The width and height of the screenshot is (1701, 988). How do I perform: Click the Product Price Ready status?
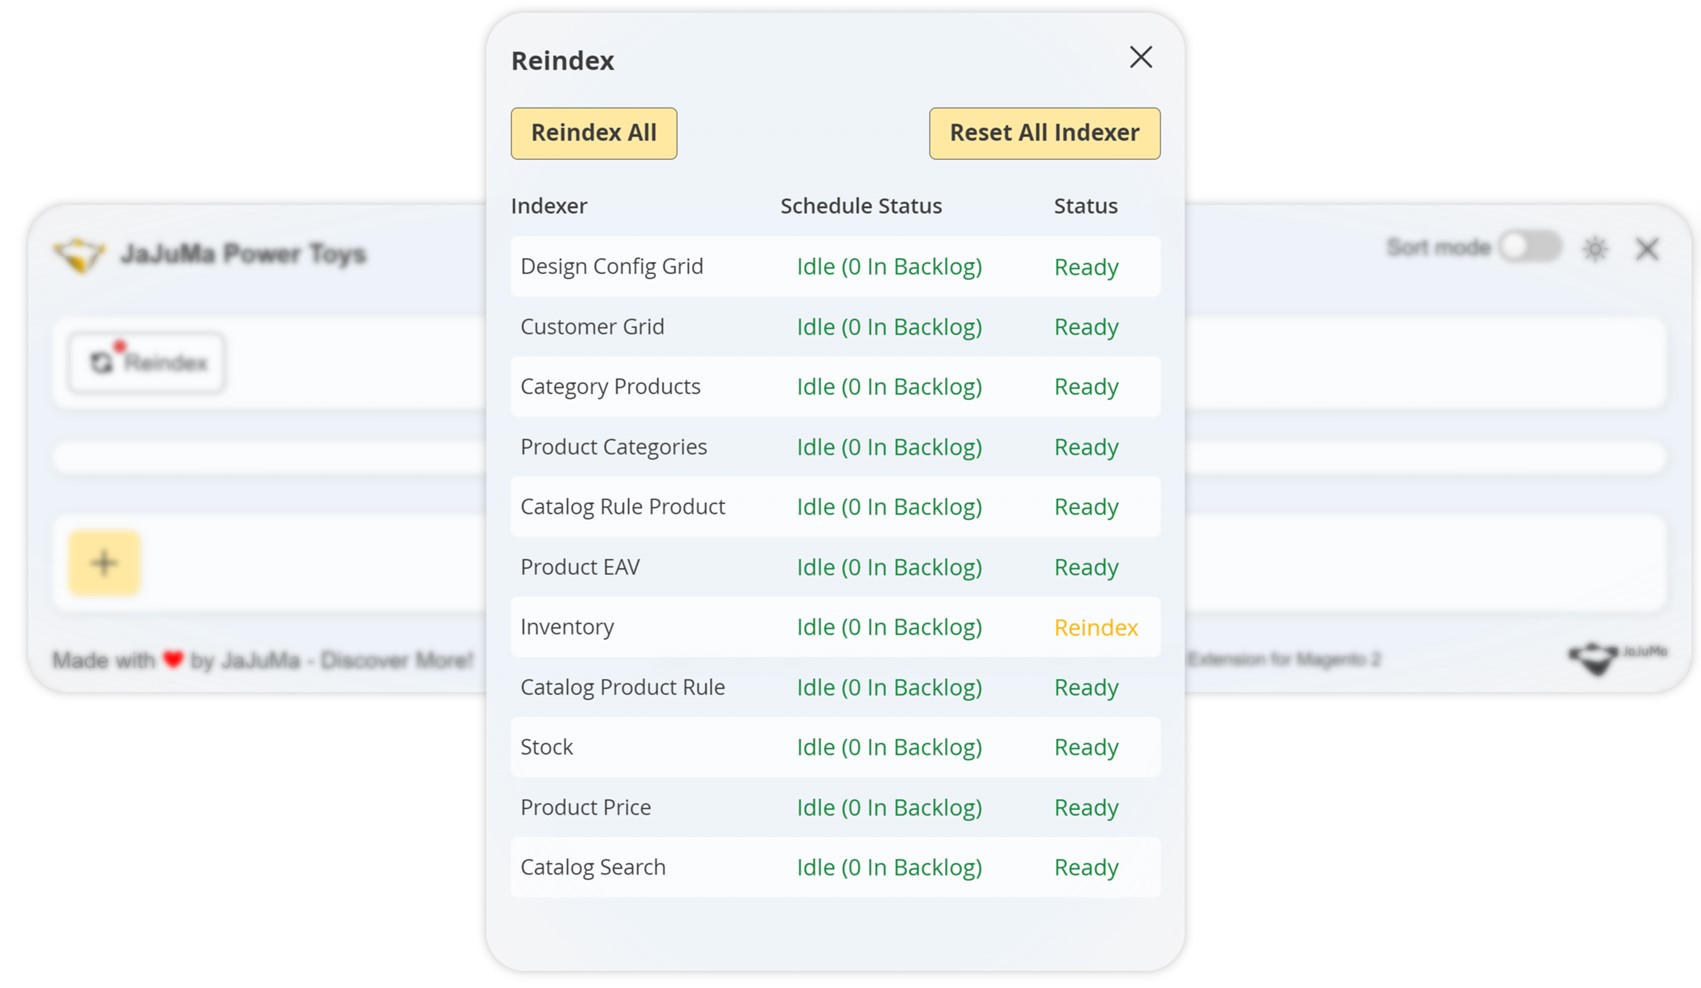1086,807
